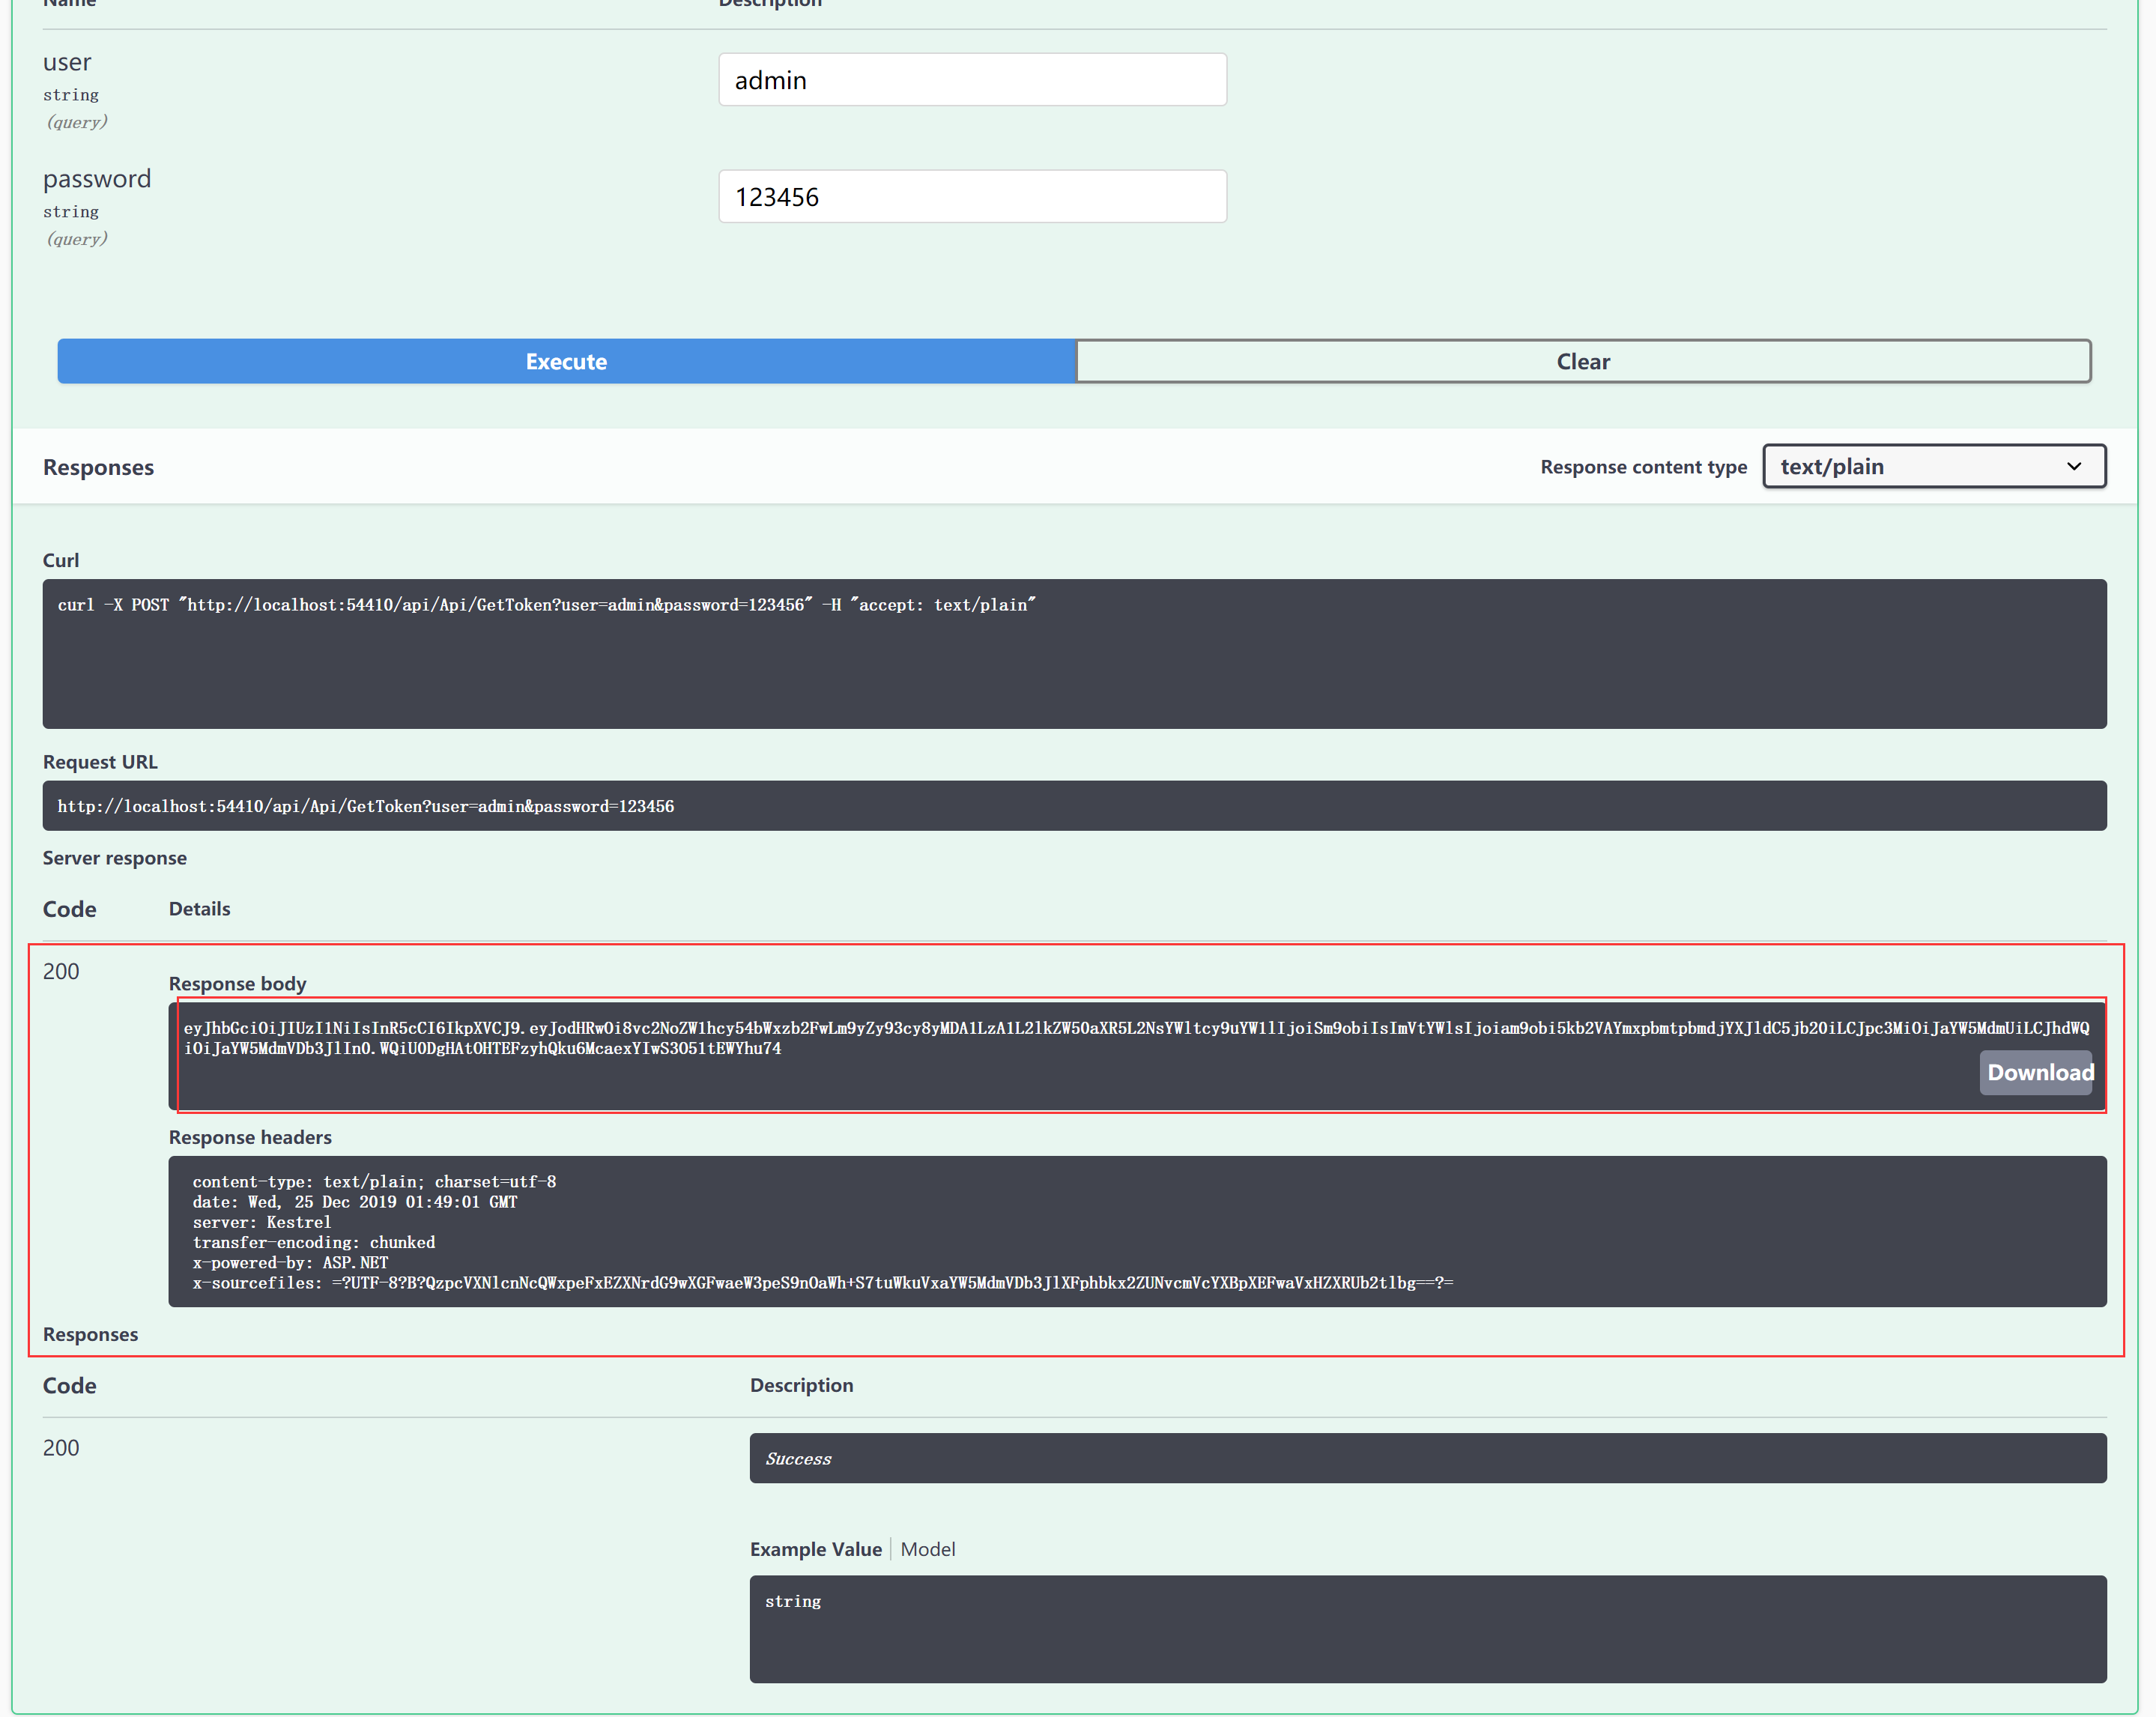Click the Success description text
2156x1717 pixels.
798,1459
